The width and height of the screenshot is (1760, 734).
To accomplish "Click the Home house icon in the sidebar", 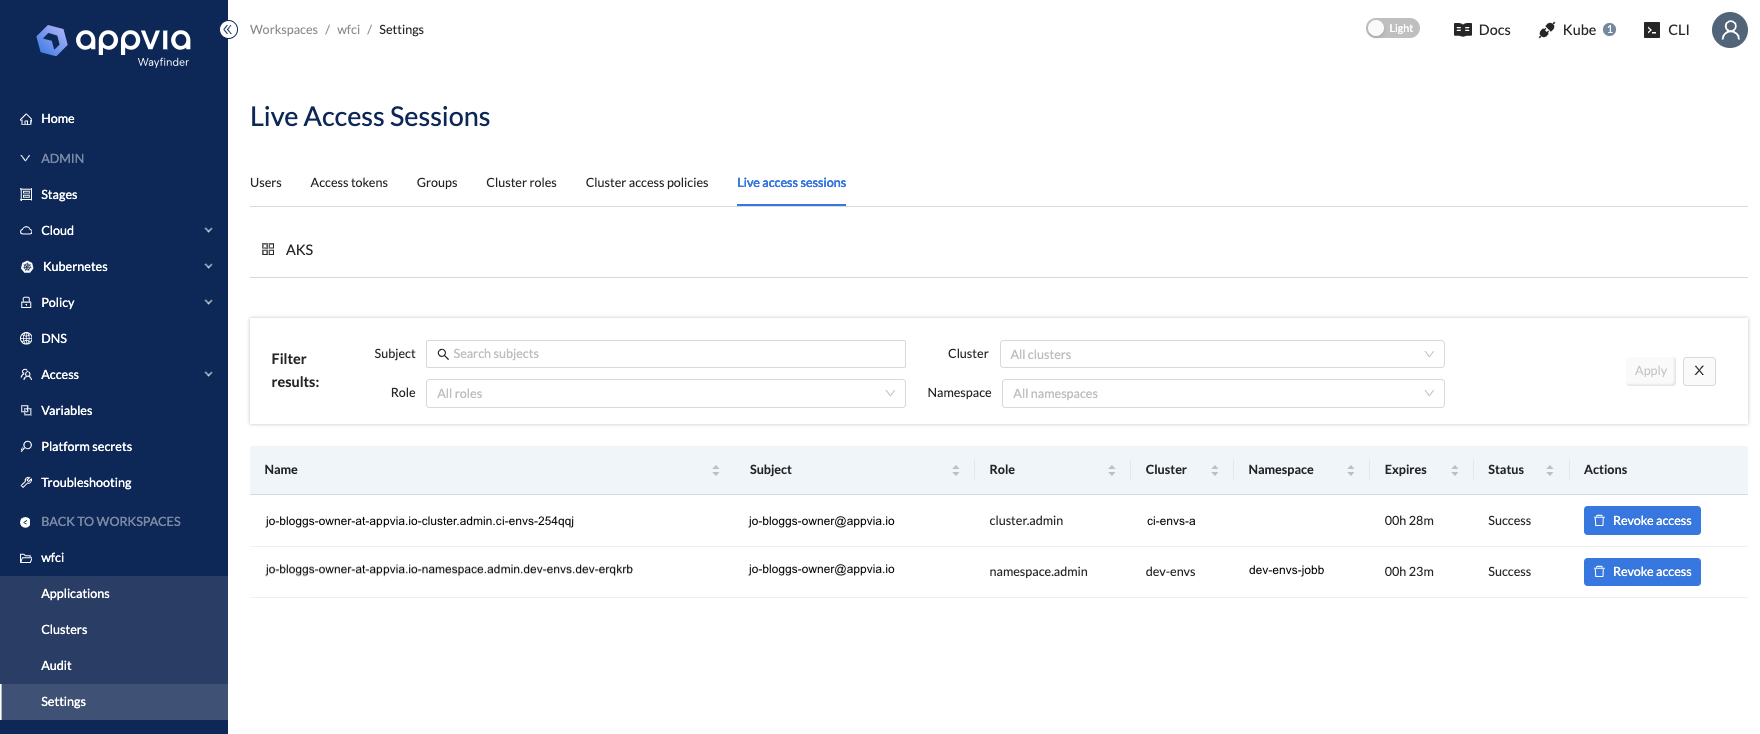I will (x=26, y=119).
